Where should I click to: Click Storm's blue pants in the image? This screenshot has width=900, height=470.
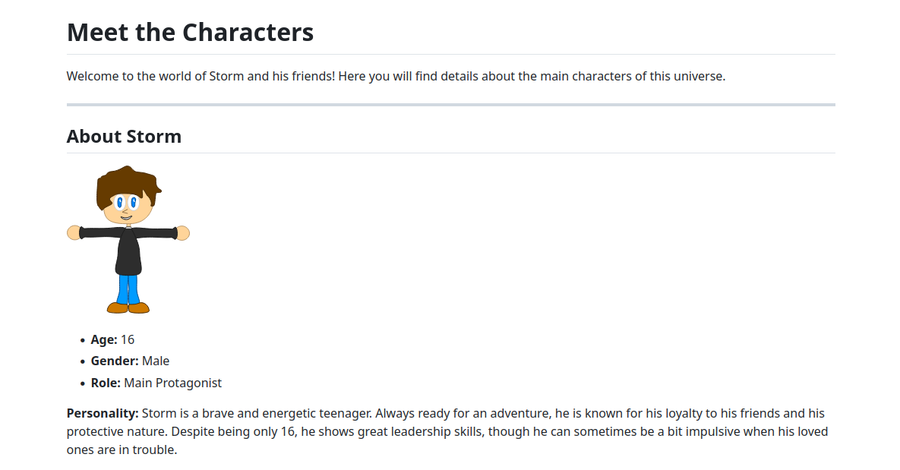tap(127, 289)
